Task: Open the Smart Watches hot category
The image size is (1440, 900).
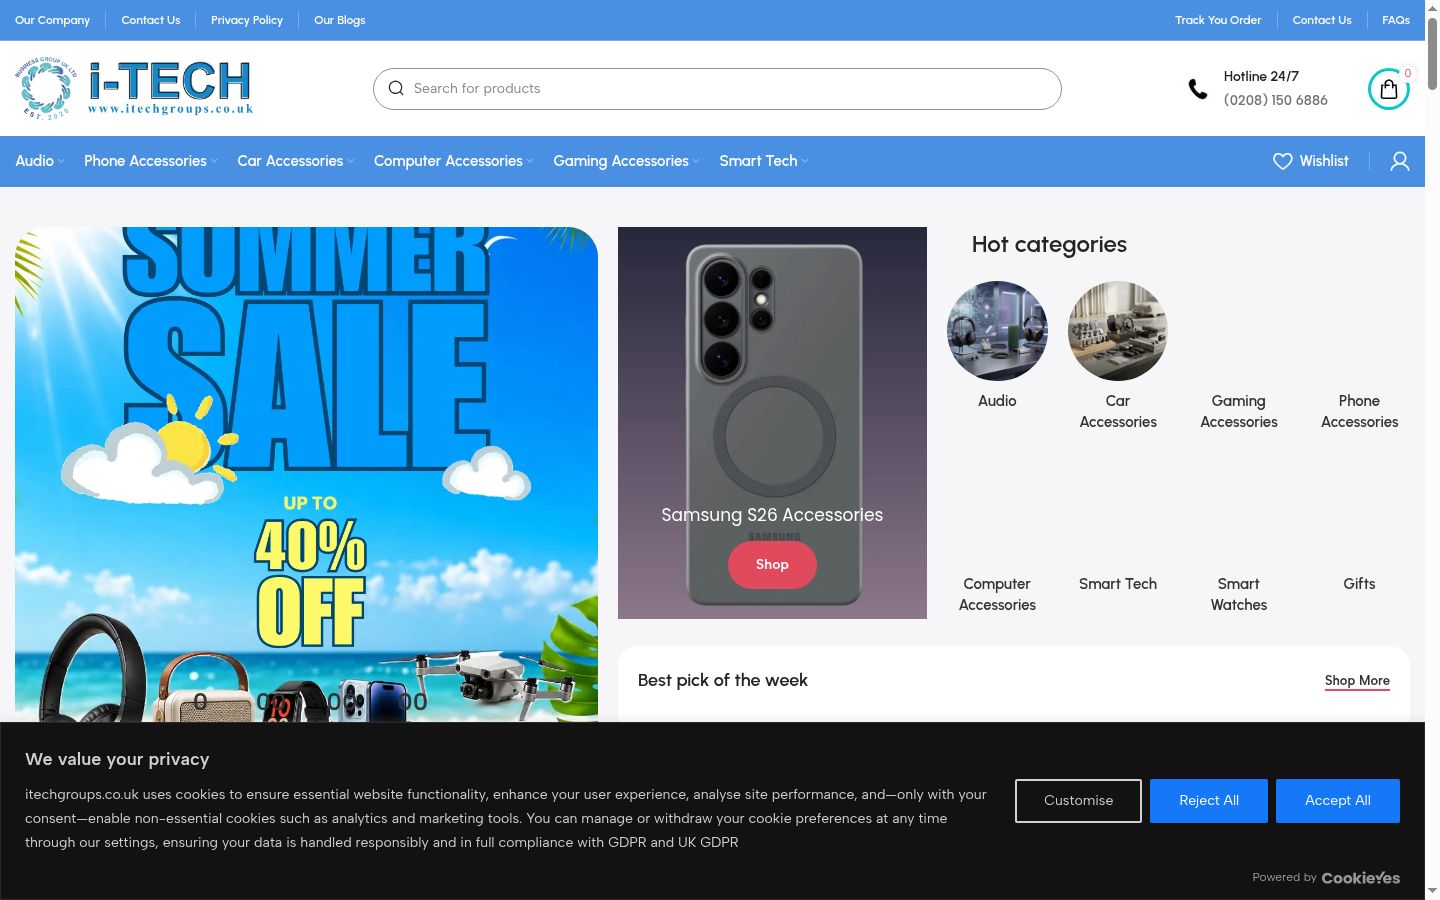Action: click(1239, 594)
